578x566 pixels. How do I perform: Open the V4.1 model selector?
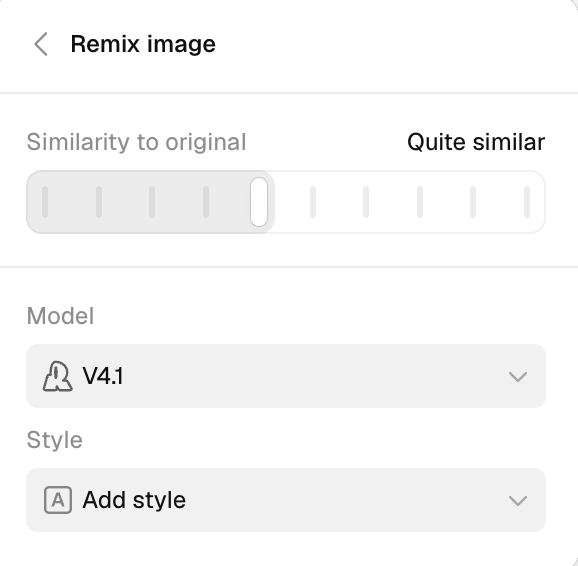[286, 376]
